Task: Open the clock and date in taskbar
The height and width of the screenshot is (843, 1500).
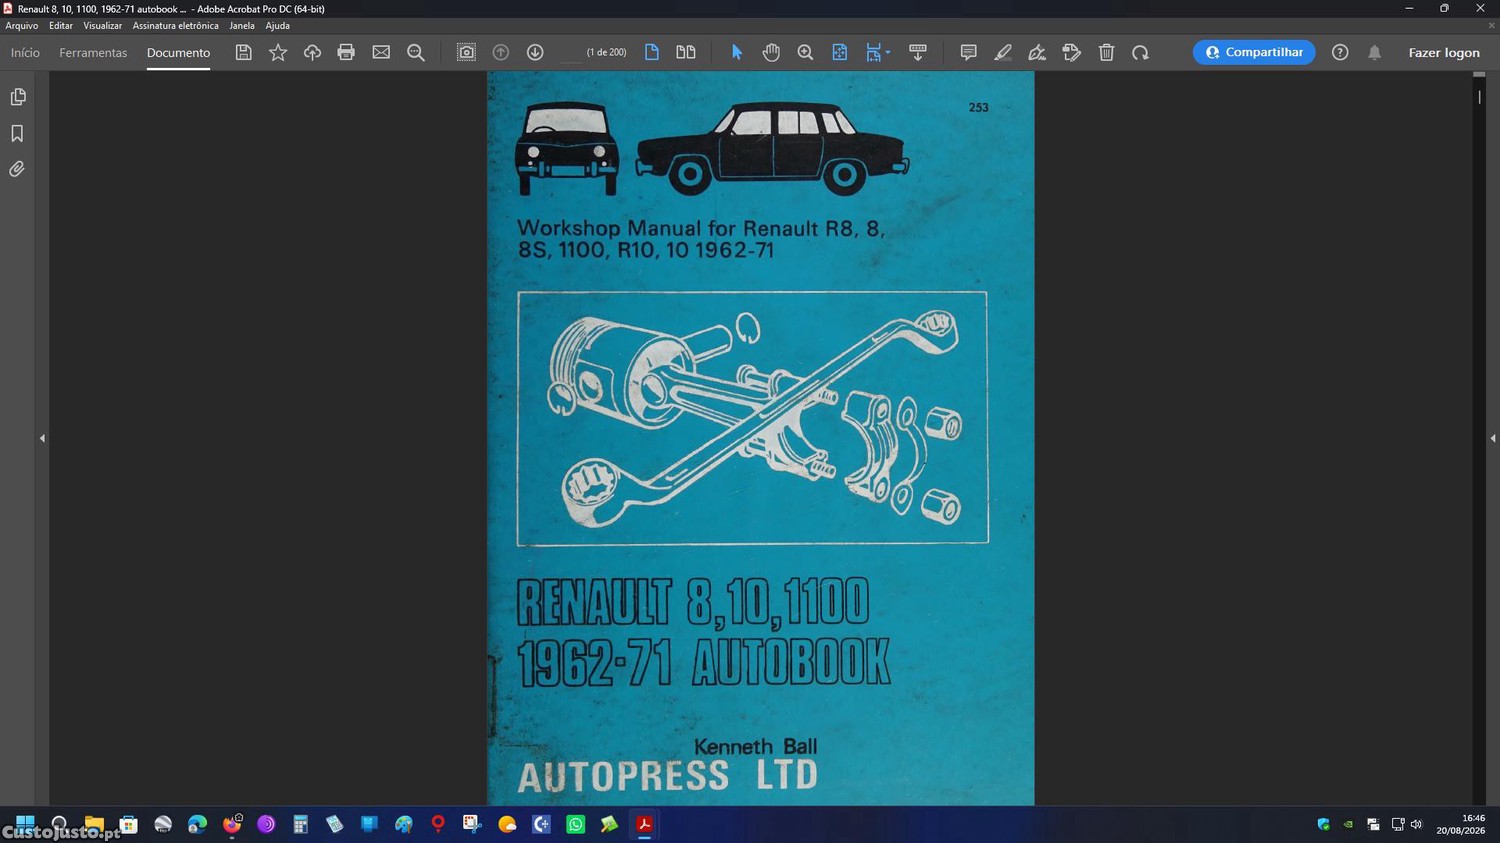Action: (1461, 824)
